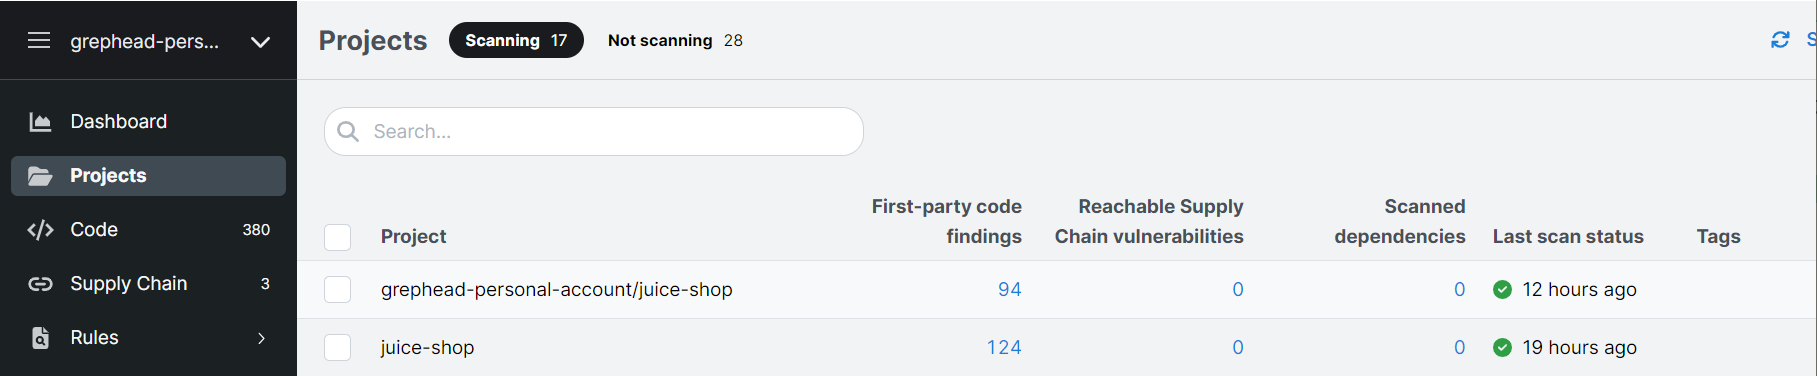
Task: Open grephead-personal-account/juice-shop project
Action: pos(556,290)
